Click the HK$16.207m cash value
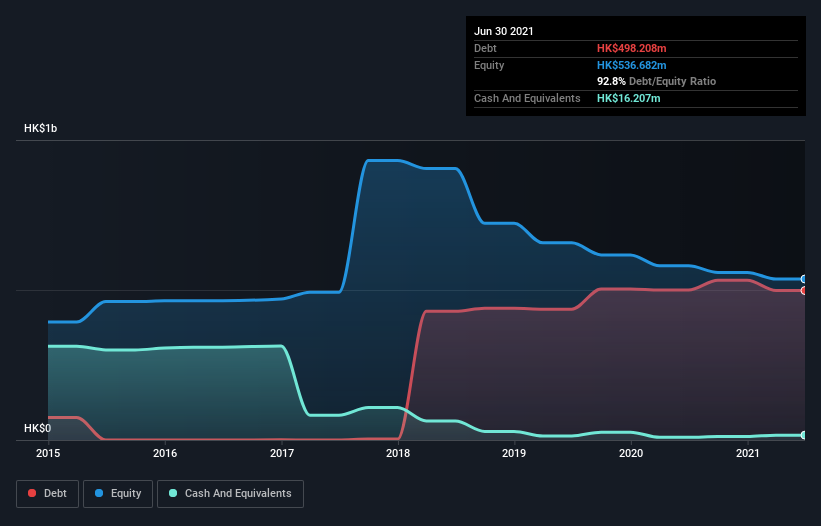Viewport: 821px width, 526px height. (628, 98)
